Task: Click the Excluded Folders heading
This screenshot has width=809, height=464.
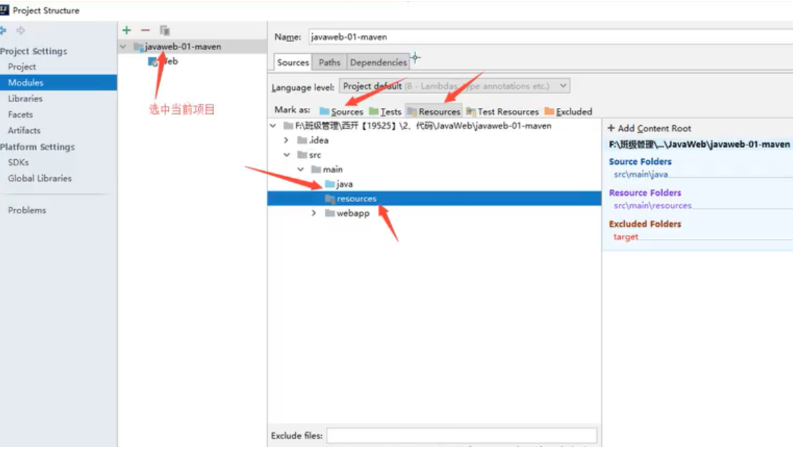Action: [645, 224]
